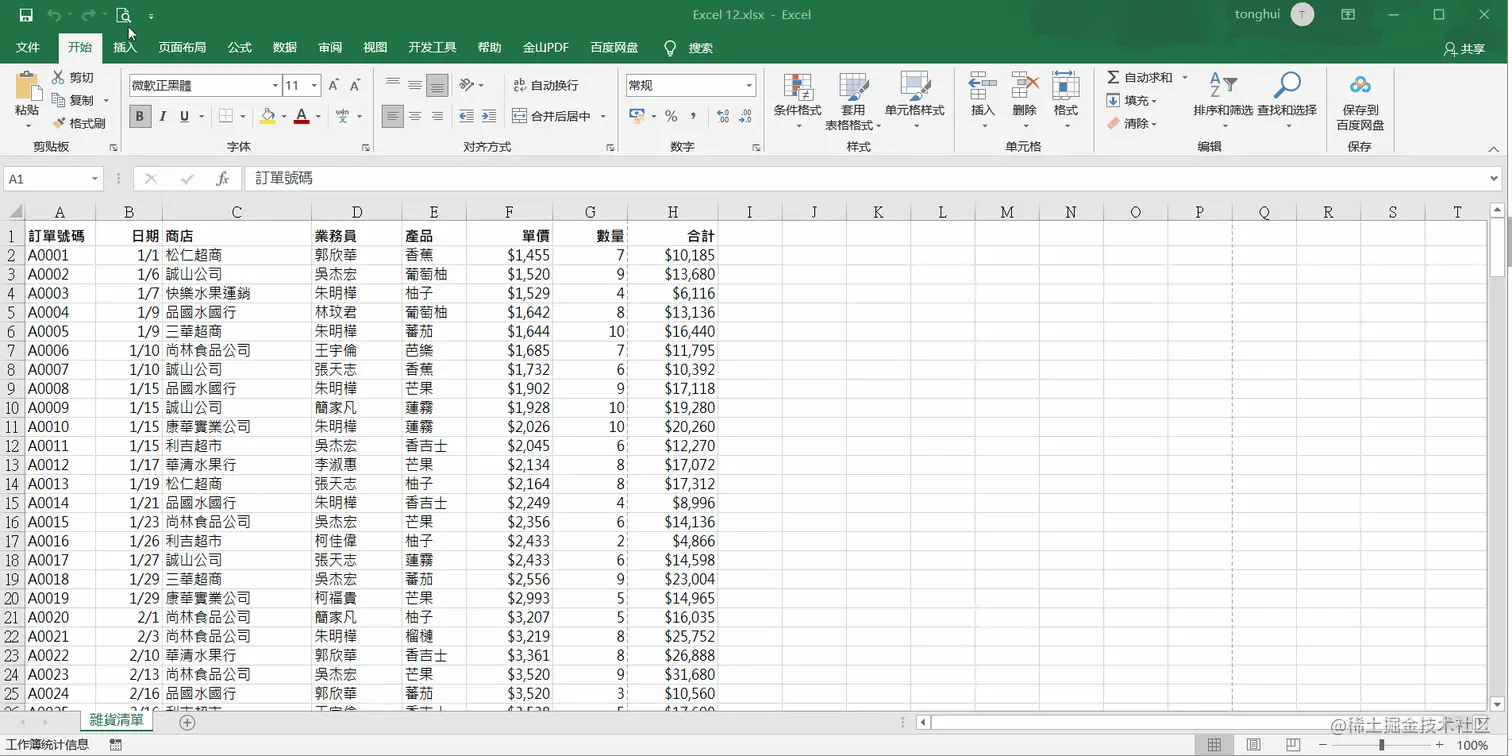Image resolution: width=1512 pixels, height=756 pixels.
Task: Add a new sheet with the plus button
Action: tap(187, 722)
